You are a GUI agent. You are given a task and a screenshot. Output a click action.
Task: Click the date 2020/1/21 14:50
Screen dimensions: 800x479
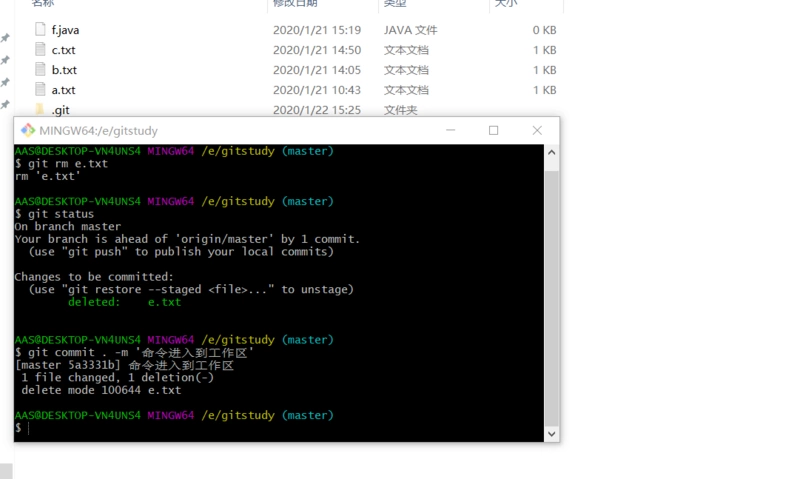[317, 50]
